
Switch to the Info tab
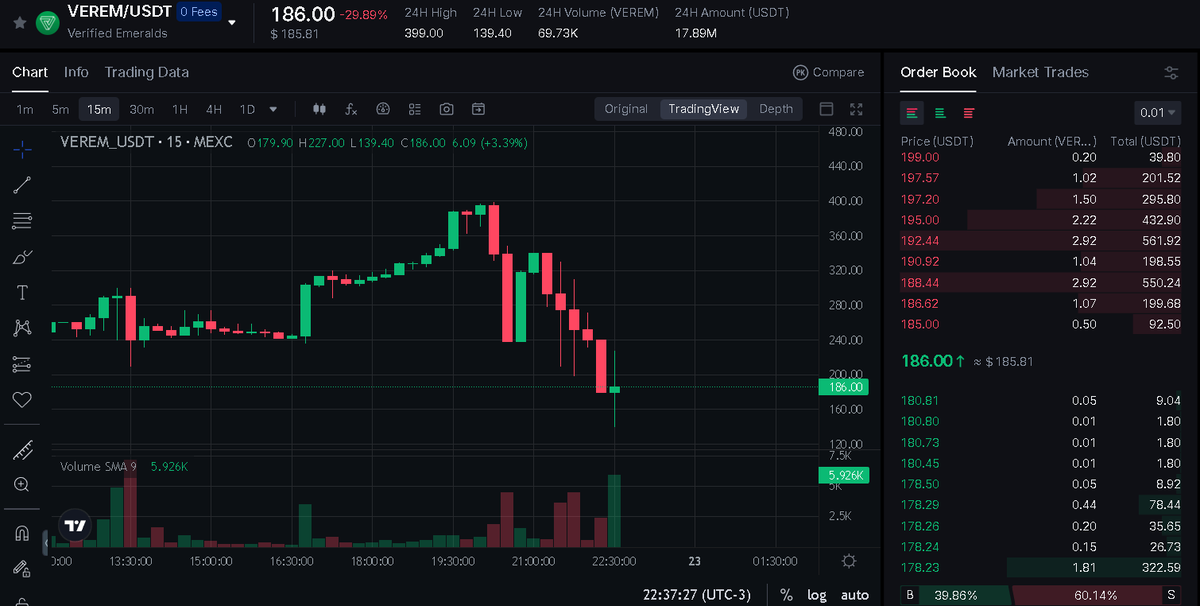point(76,72)
